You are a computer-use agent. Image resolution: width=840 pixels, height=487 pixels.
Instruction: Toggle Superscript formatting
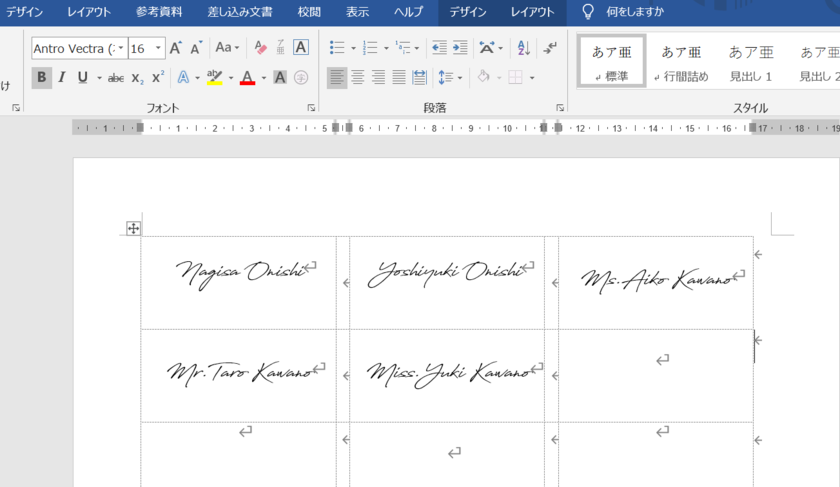click(x=158, y=78)
